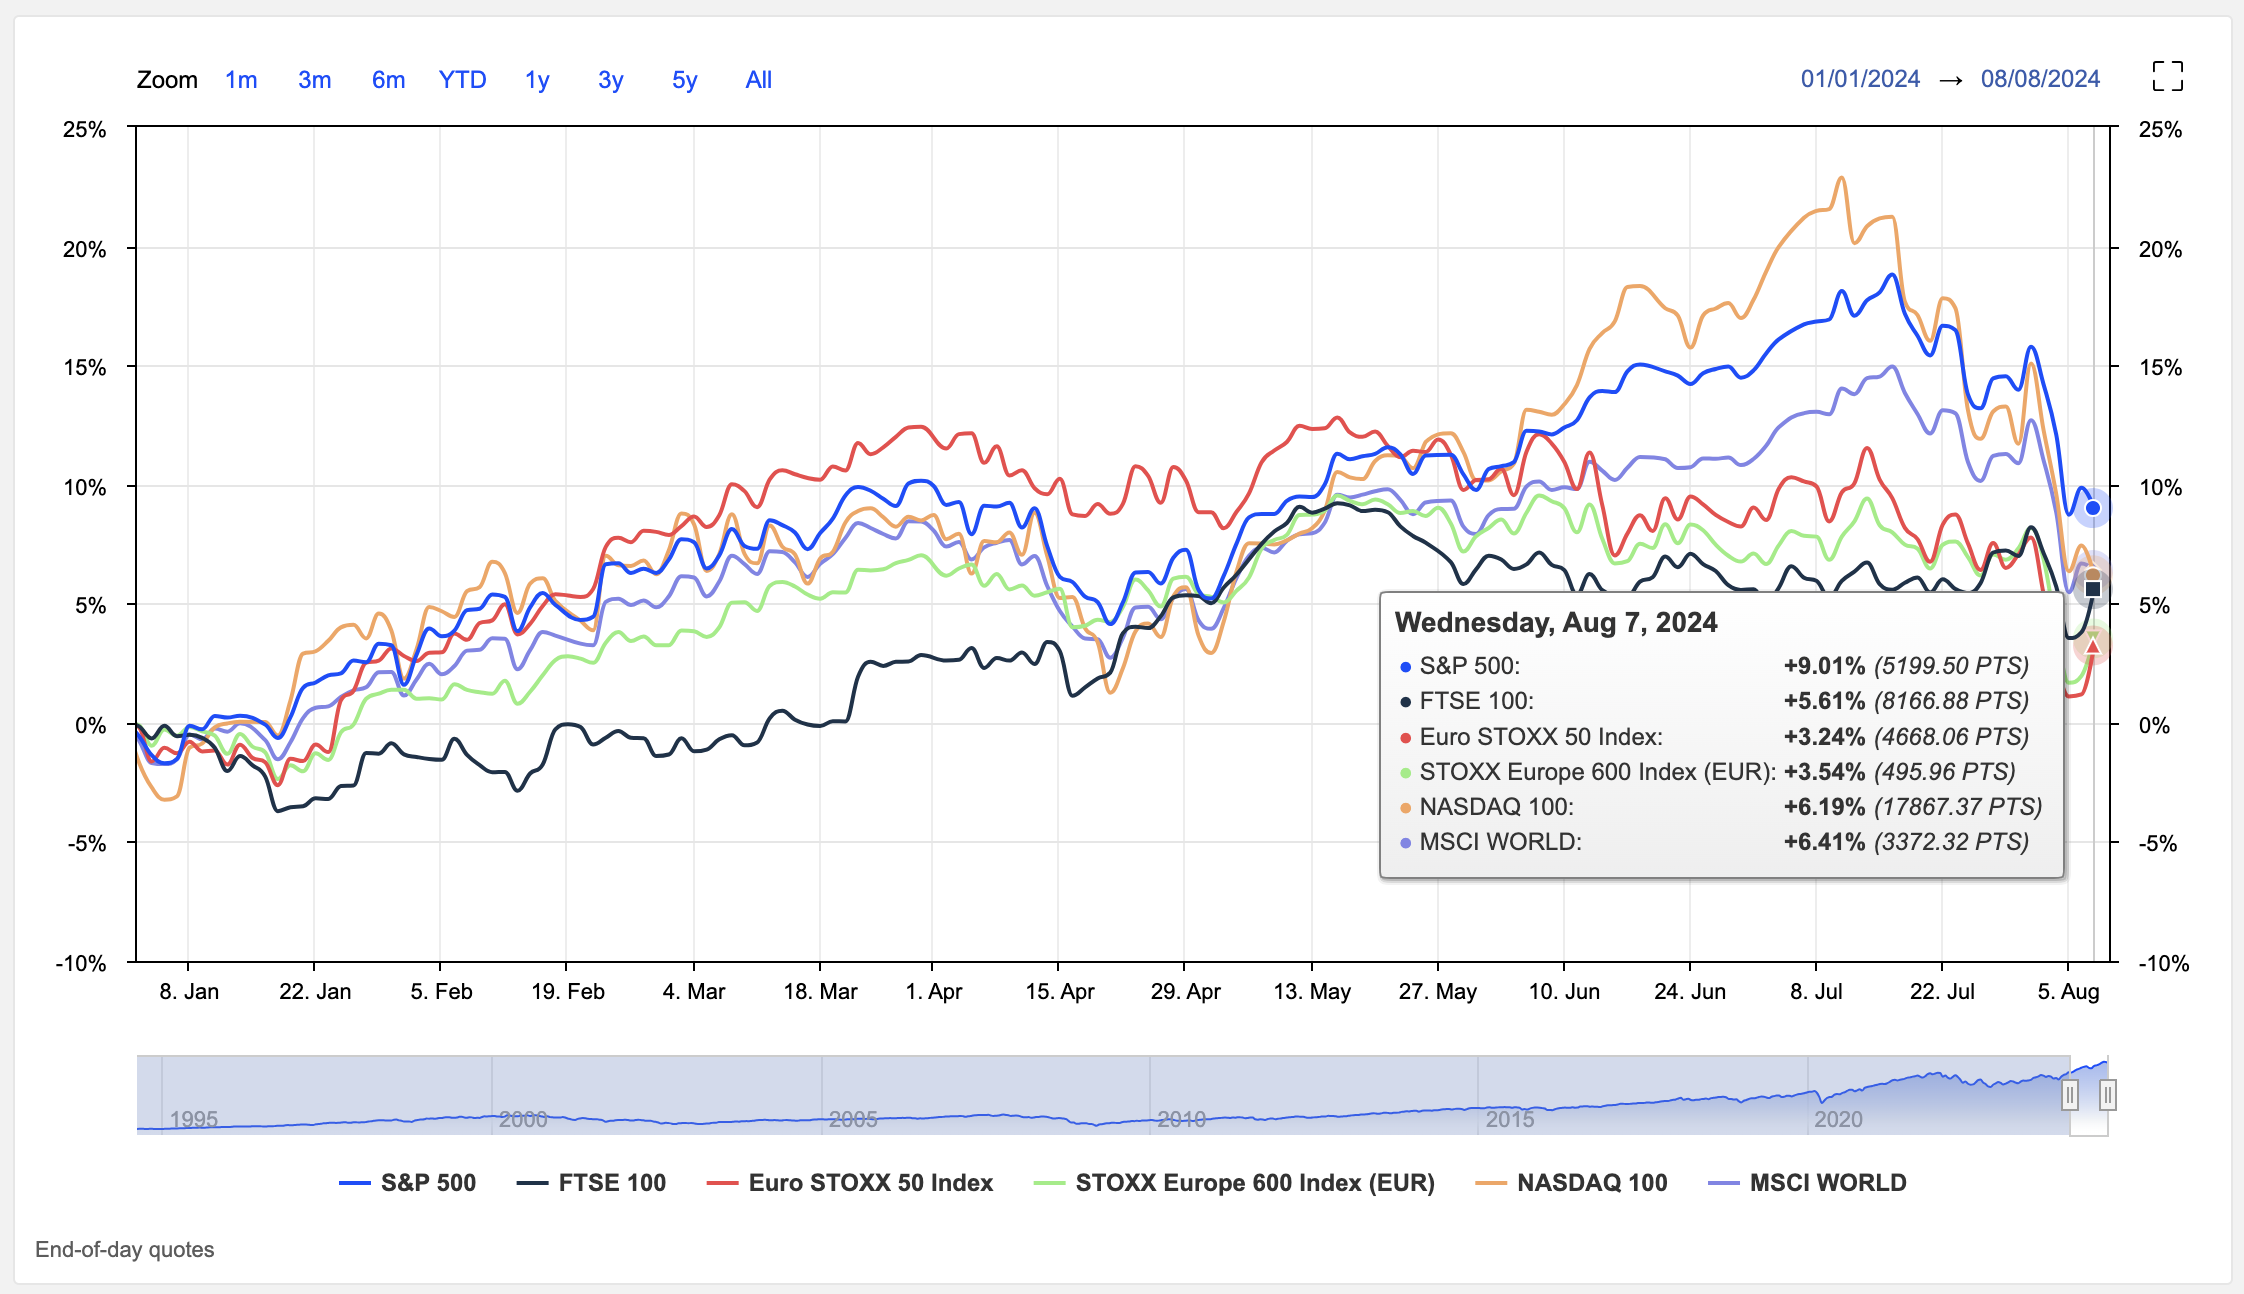Click the S&P 500 +9.01% tooltip row
Image resolution: width=2244 pixels, height=1294 pixels.
tap(1714, 666)
